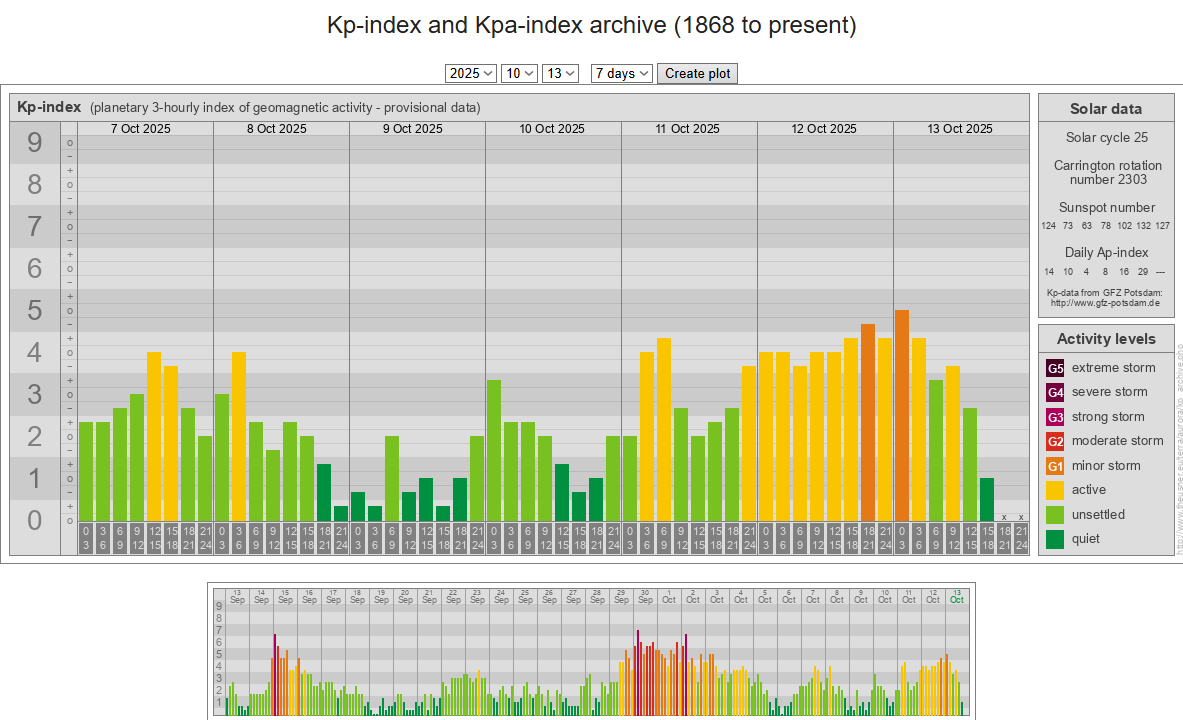Click the G3 strong storm badge
Viewport: 1183px width, 720px height.
[x=1055, y=417]
